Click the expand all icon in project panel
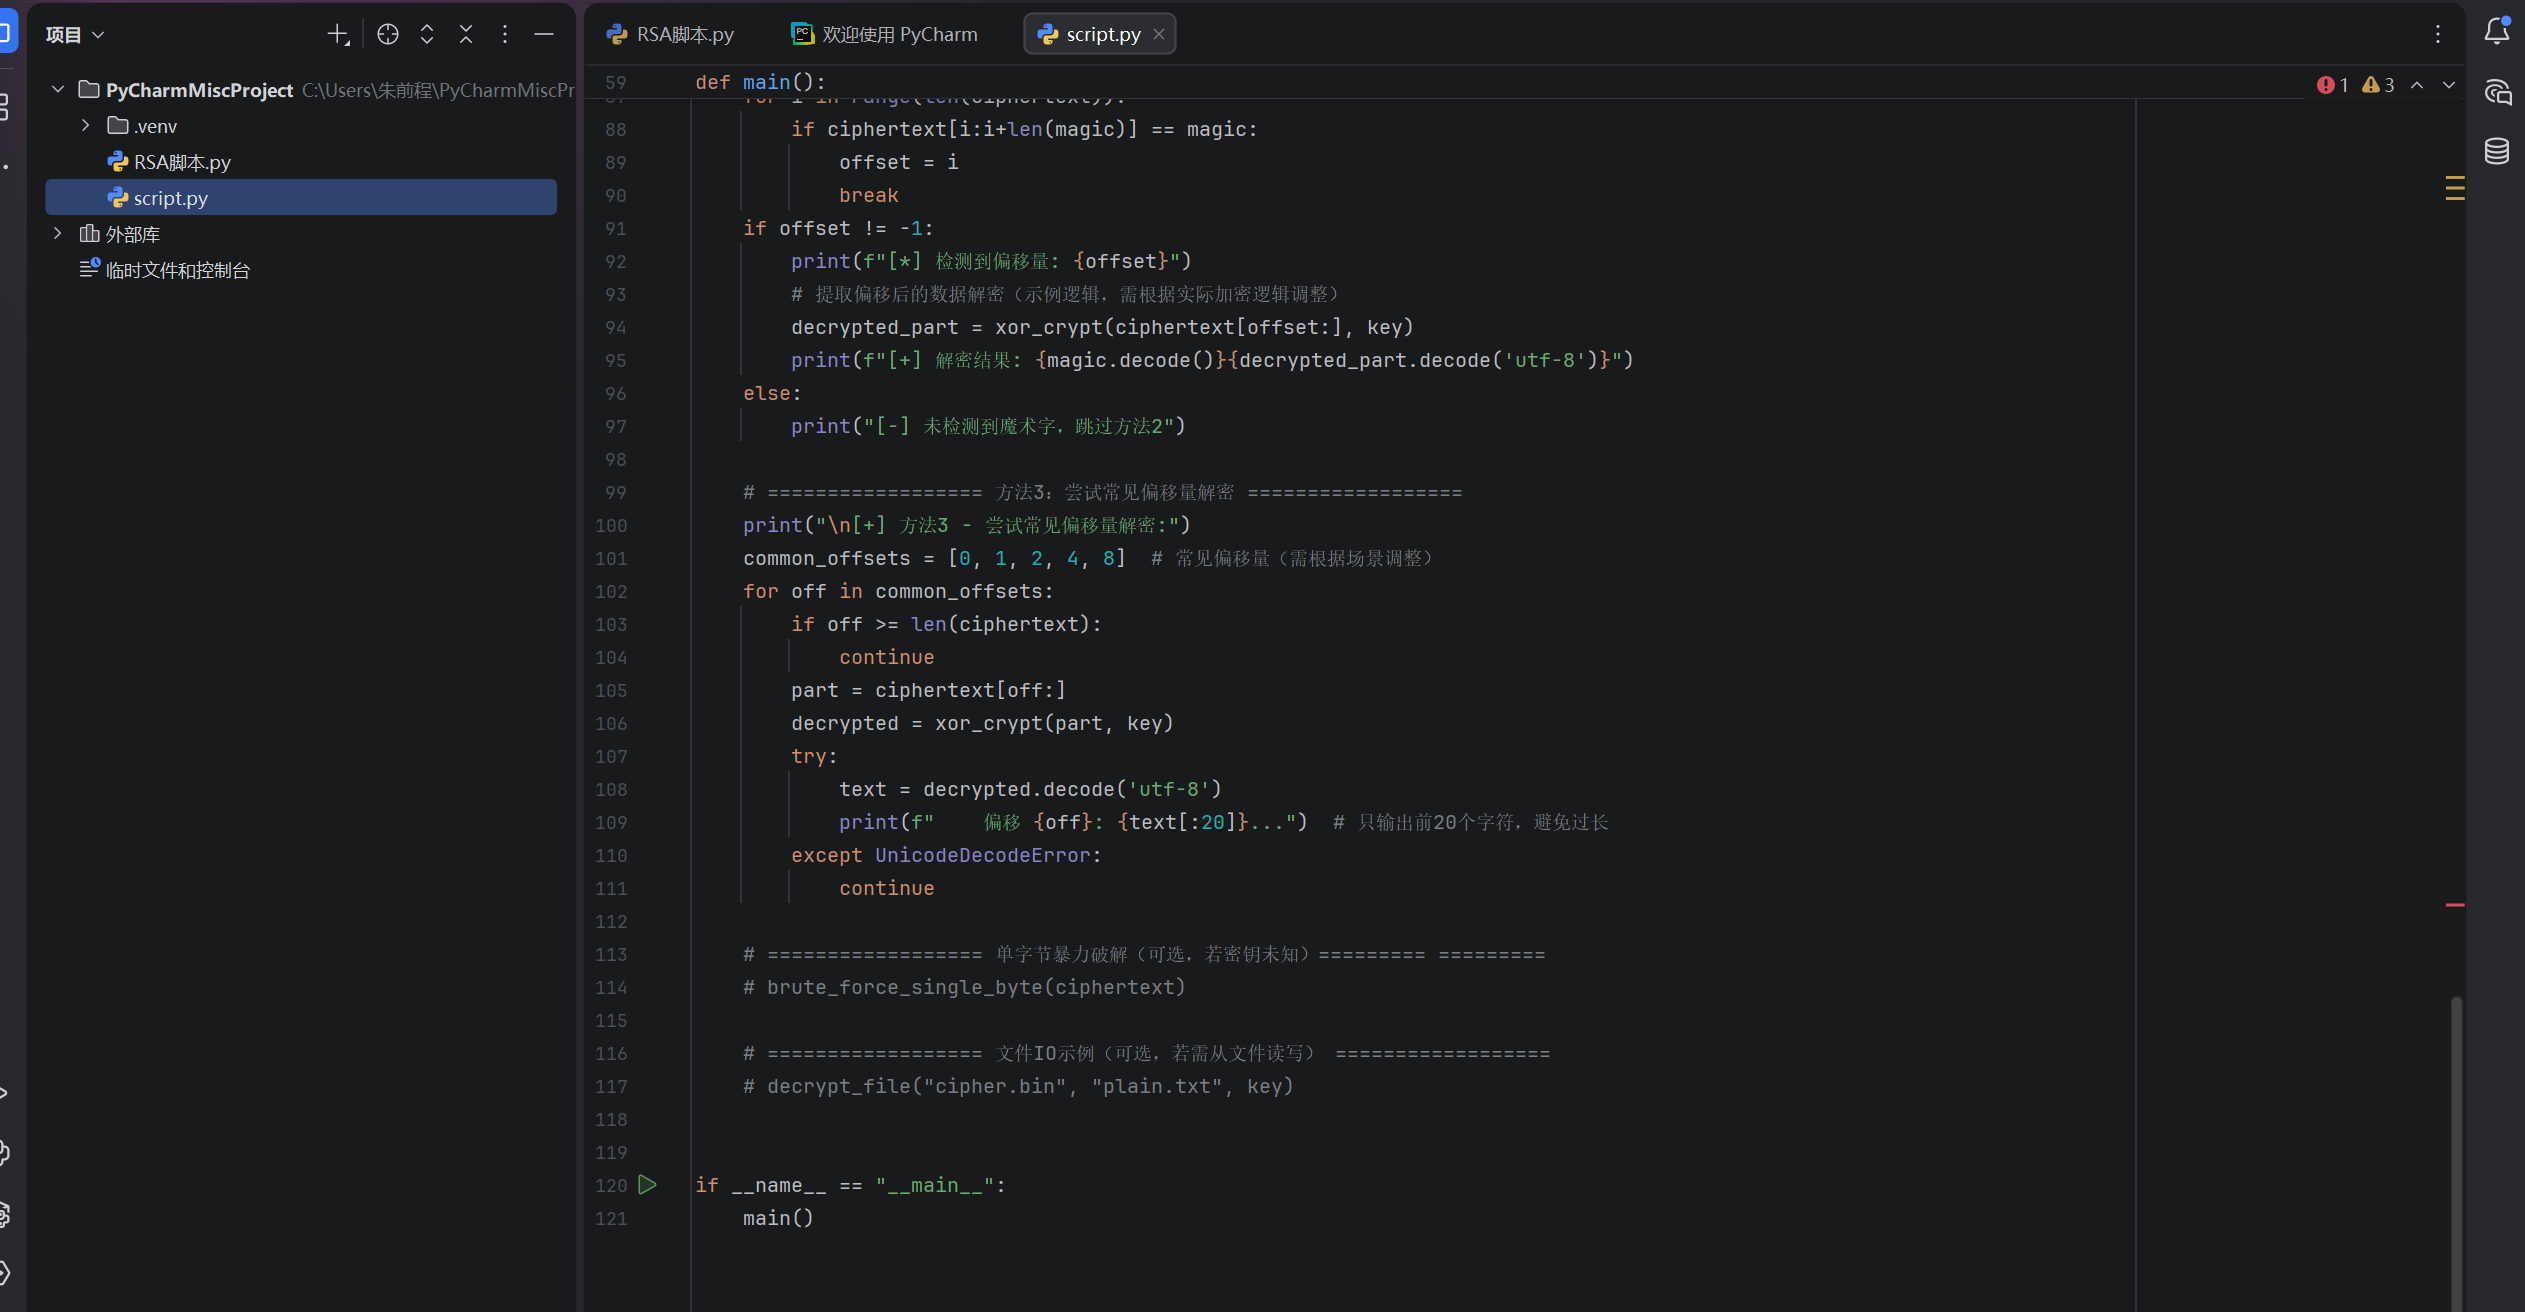This screenshot has width=2525, height=1312. [427, 35]
